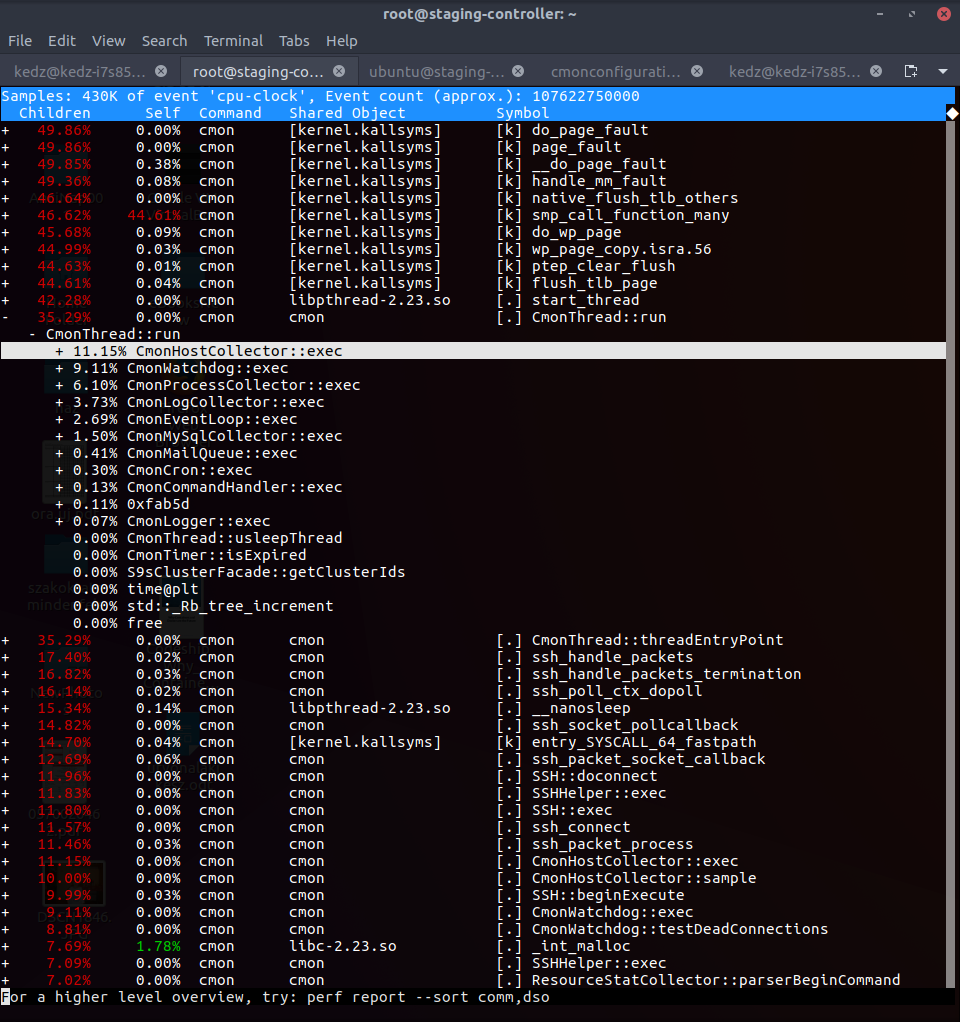Viewport: 960px width, 1022px height.
Task: Click the Shared Object column header
Action: click(347, 113)
